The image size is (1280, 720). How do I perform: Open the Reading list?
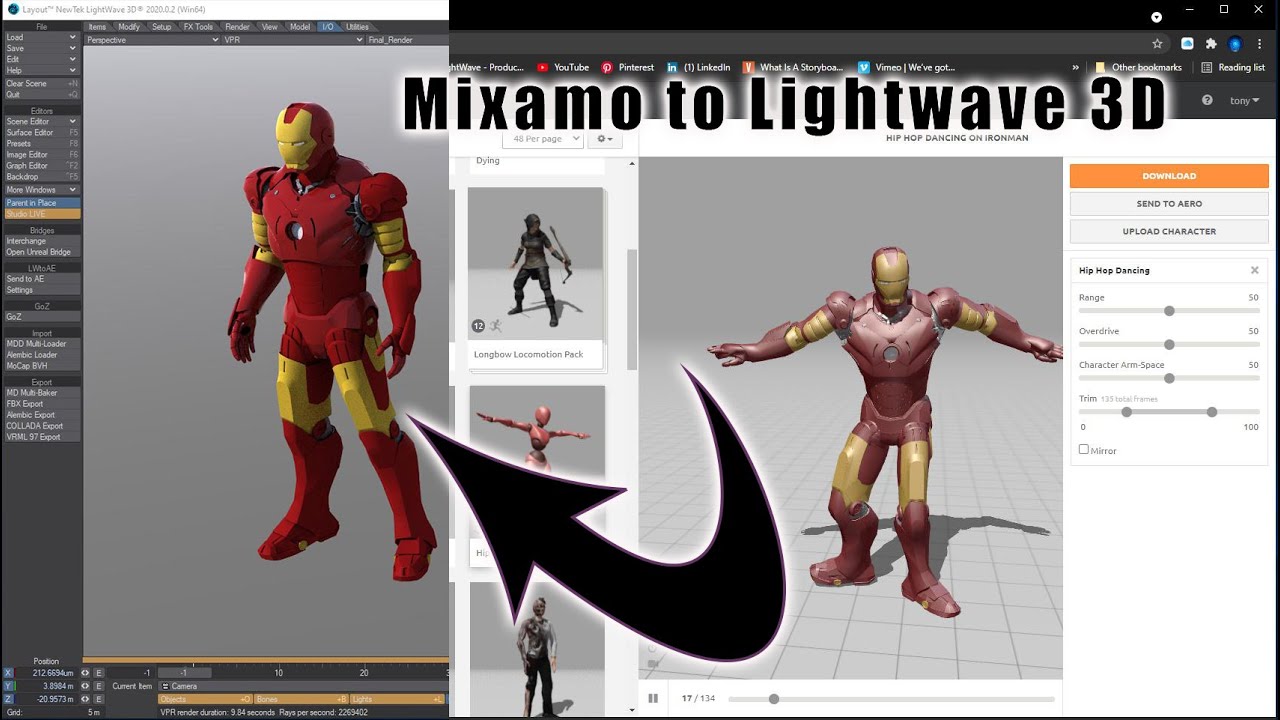pos(1233,67)
